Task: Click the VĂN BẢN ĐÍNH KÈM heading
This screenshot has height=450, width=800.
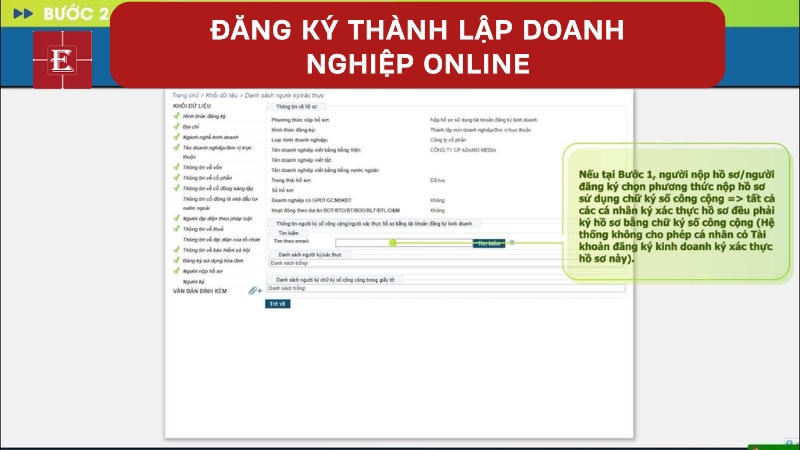Action: pos(199,291)
